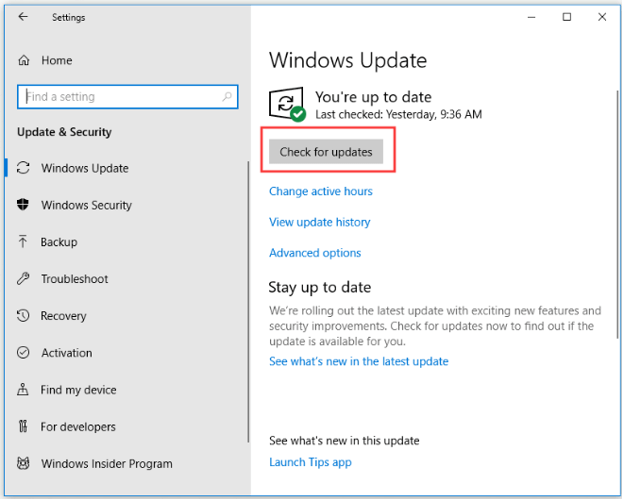Click the For developers tools icon

pos(23,426)
